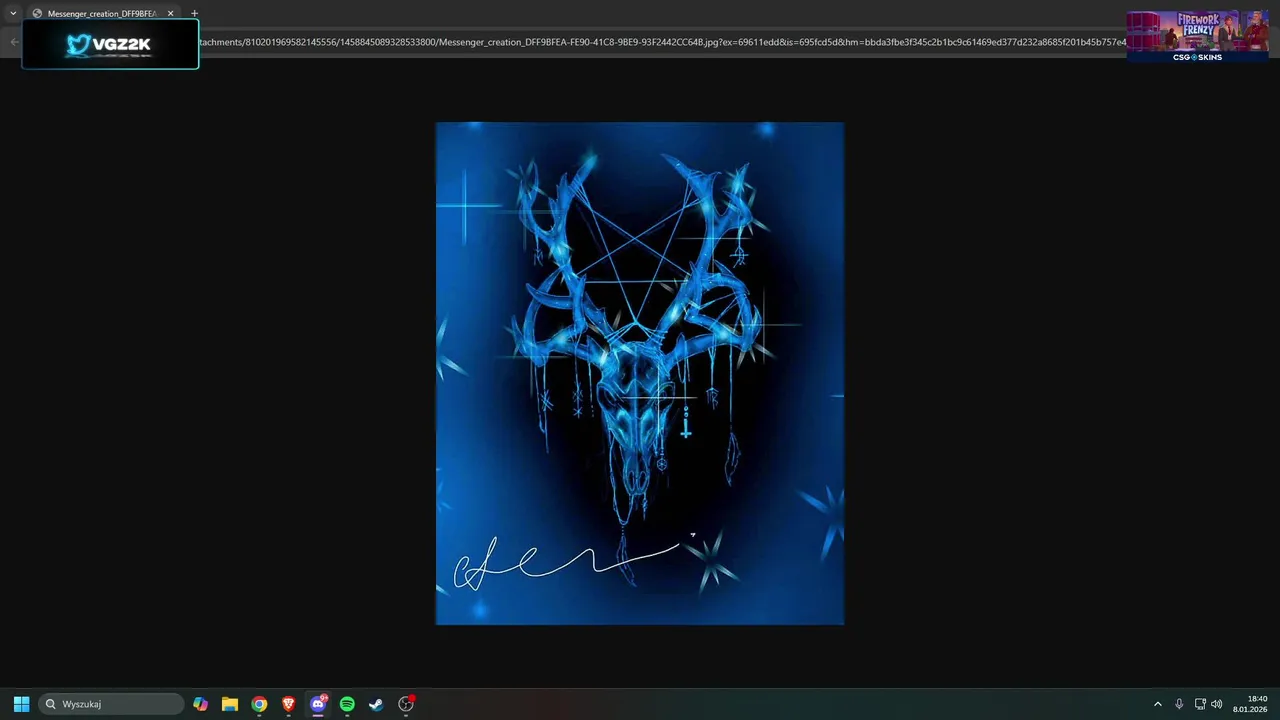Close the Messenger_creation tab

pos(170,14)
